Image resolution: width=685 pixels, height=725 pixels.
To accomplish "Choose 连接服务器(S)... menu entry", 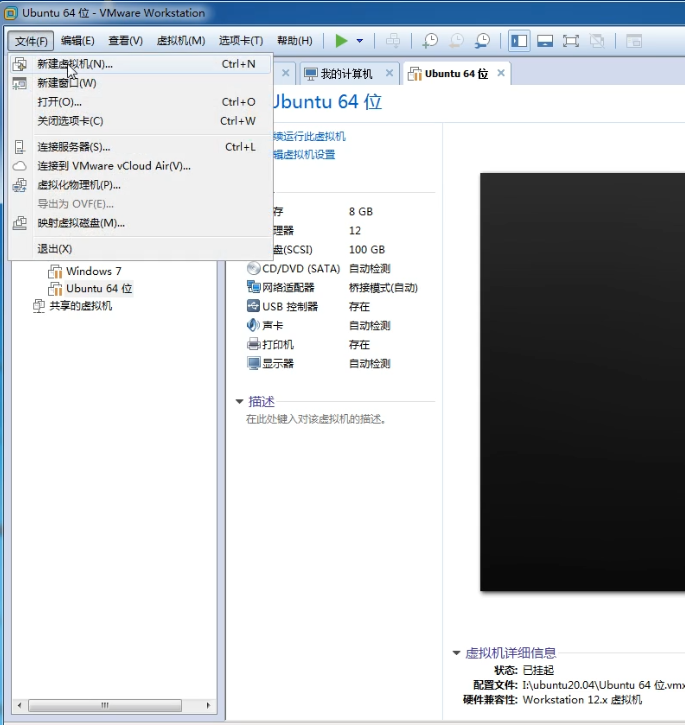I will tap(140, 147).
